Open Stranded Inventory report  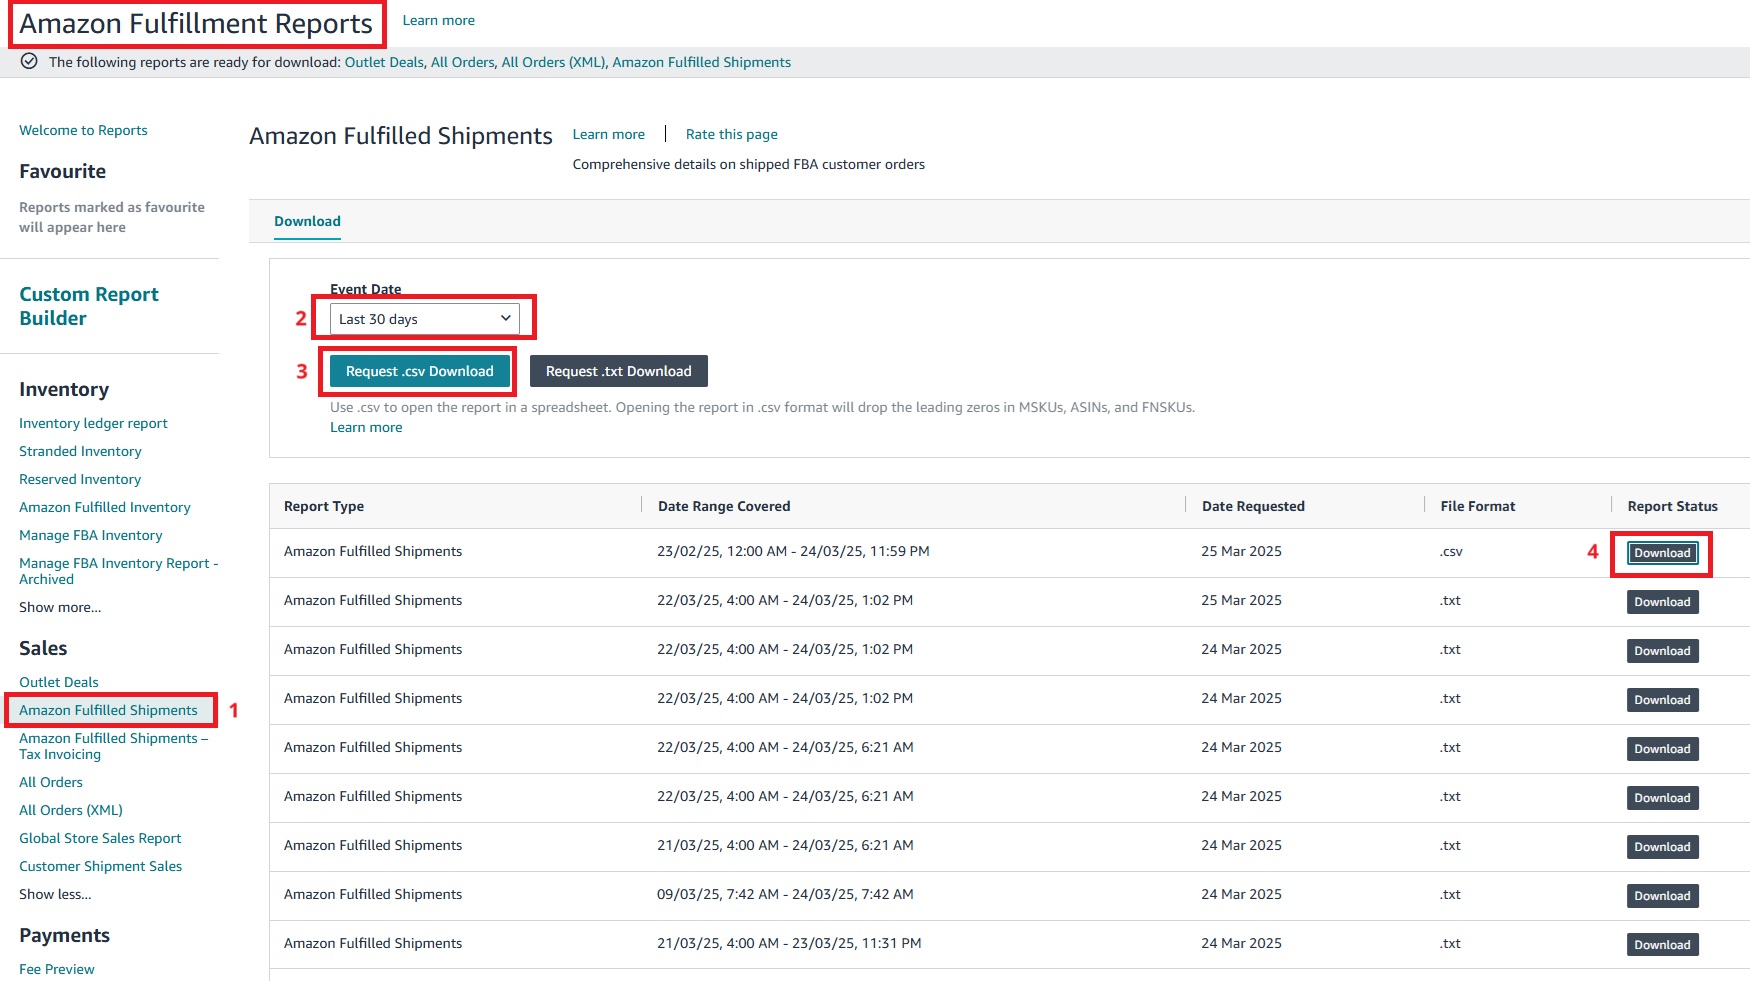(x=80, y=451)
